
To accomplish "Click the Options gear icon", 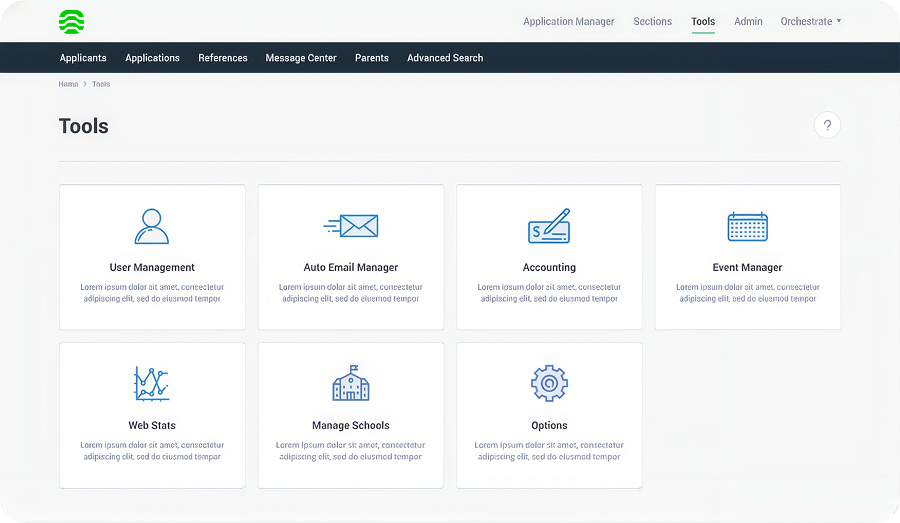I will (549, 383).
